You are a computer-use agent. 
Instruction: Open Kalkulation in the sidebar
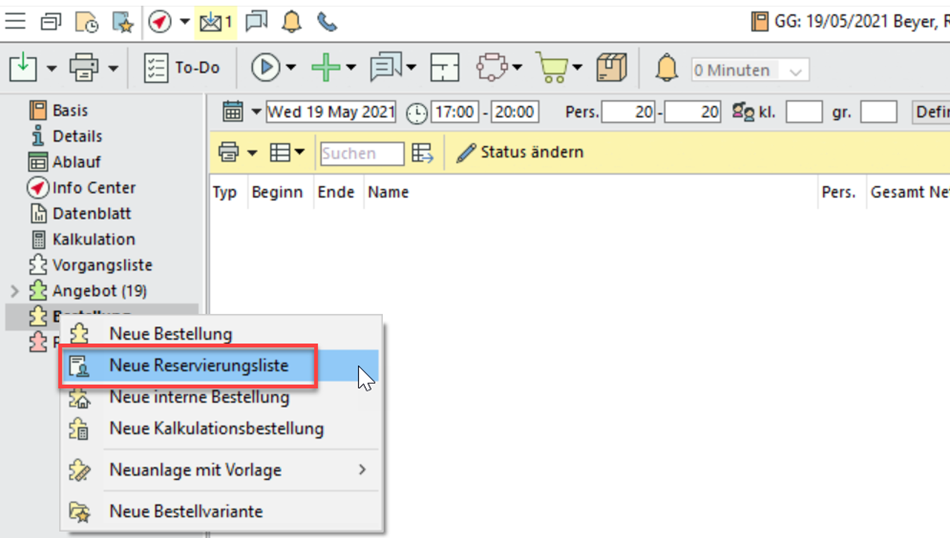tap(93, 239)
